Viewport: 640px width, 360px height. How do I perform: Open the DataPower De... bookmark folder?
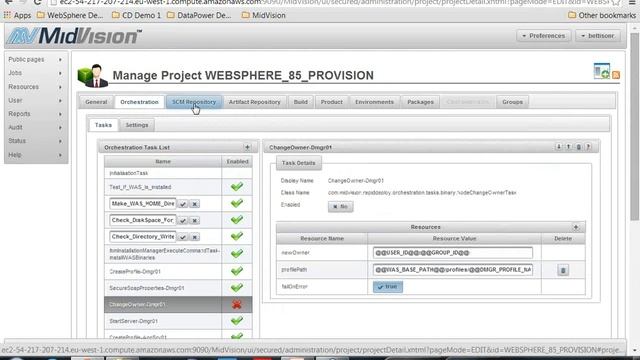[x=199, y=16]
